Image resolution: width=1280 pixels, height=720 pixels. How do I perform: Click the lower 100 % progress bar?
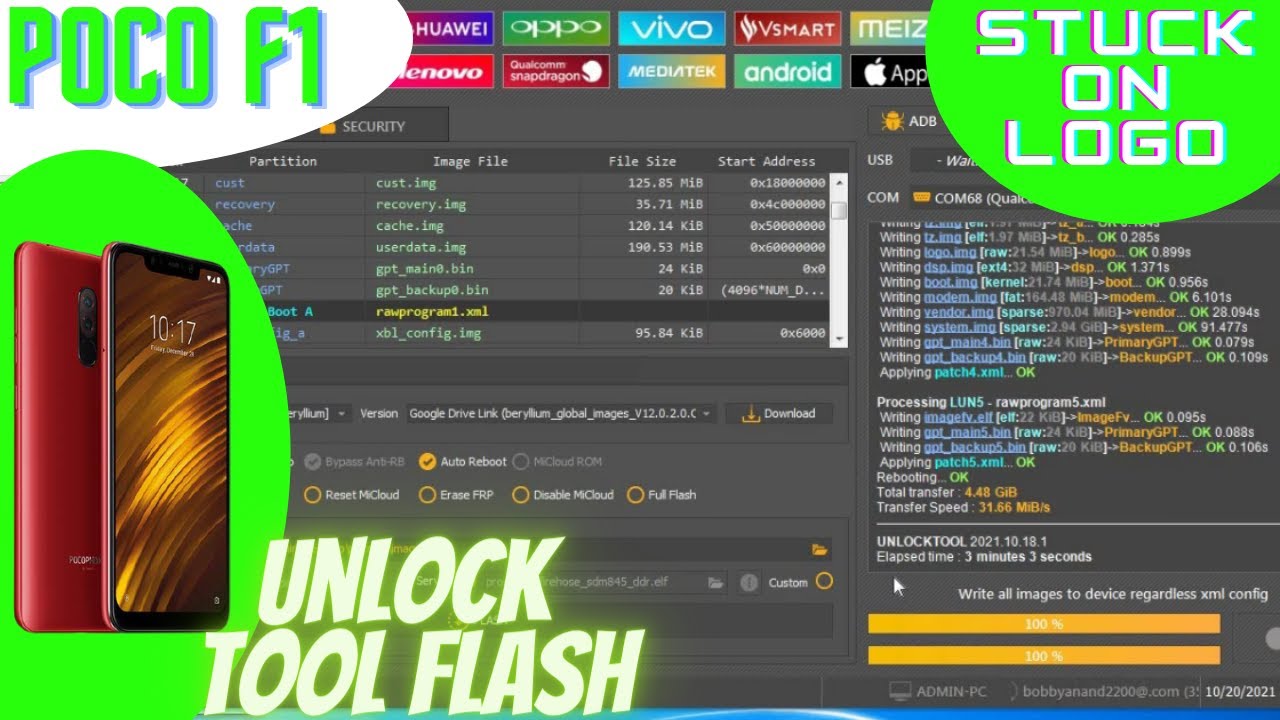pos(1044,656)
